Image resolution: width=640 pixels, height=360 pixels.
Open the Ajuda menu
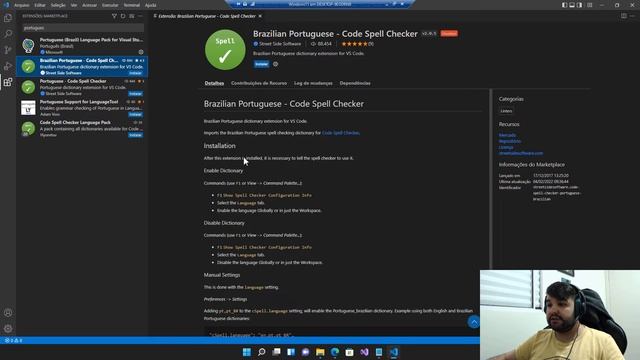pos(150,5)
